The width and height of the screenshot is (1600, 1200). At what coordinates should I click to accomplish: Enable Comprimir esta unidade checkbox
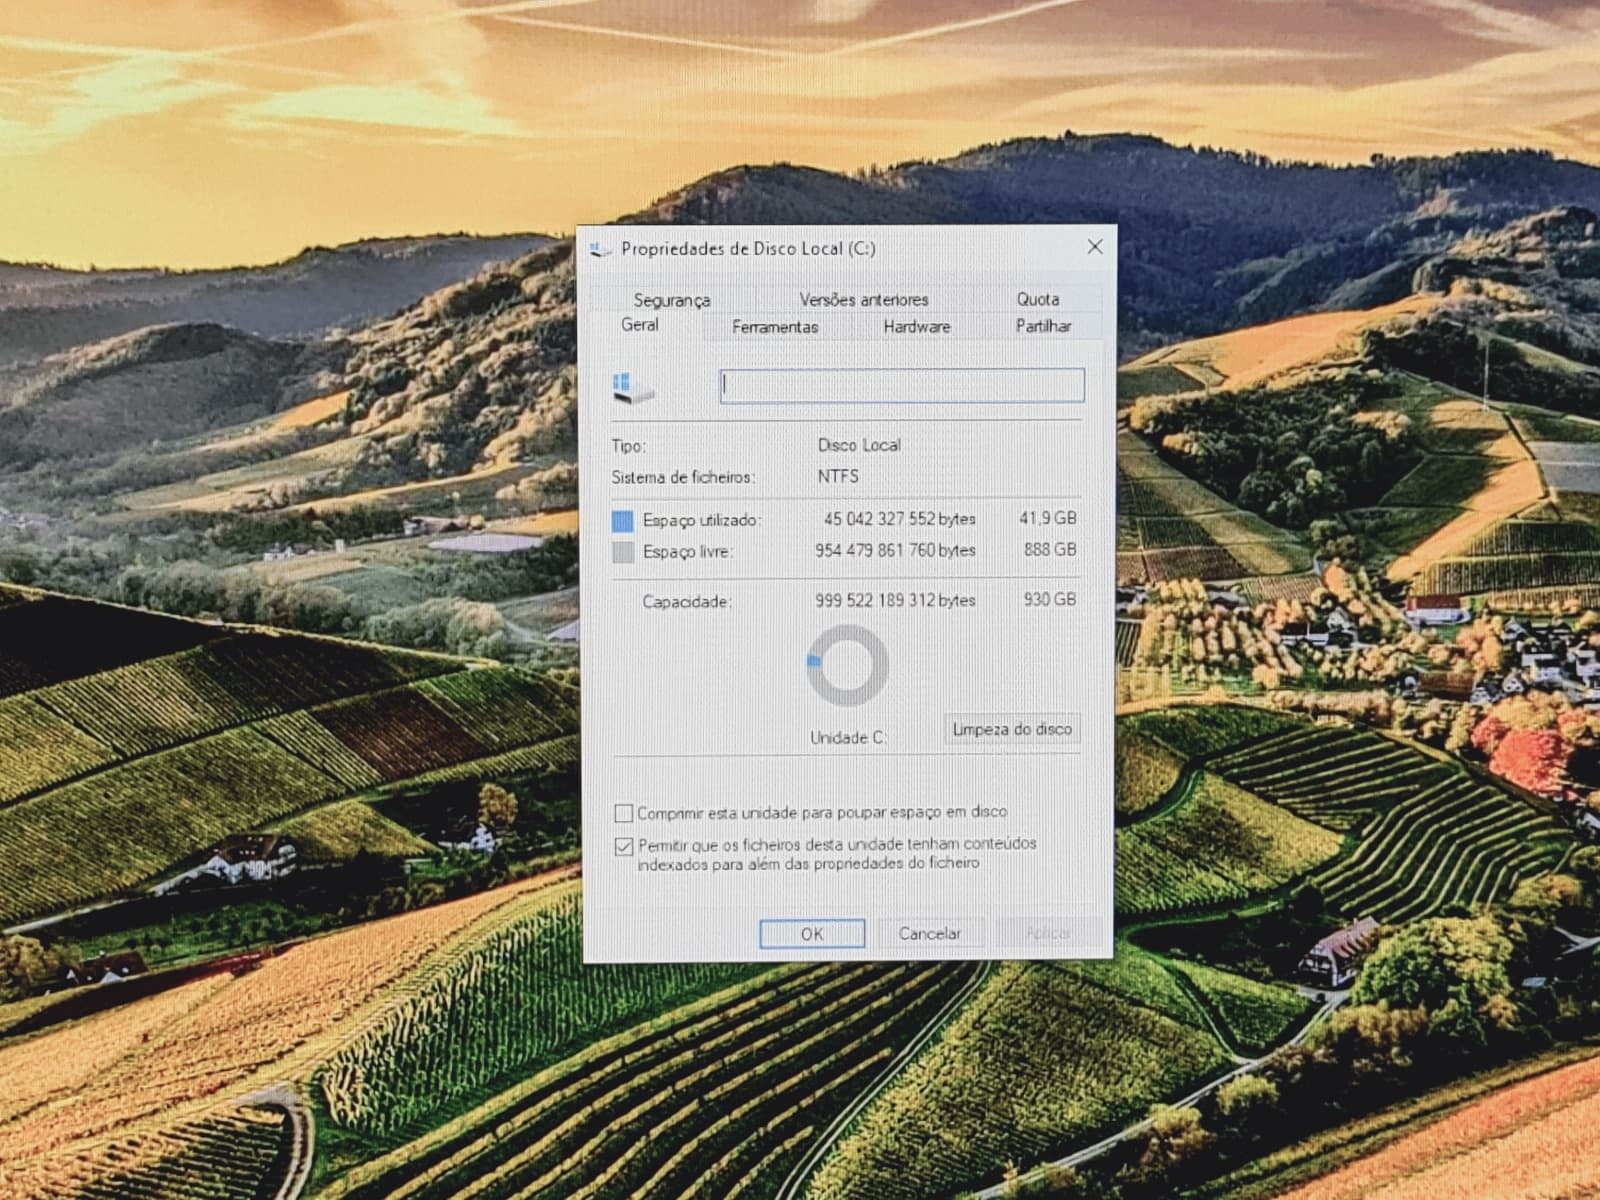[623, 812]
